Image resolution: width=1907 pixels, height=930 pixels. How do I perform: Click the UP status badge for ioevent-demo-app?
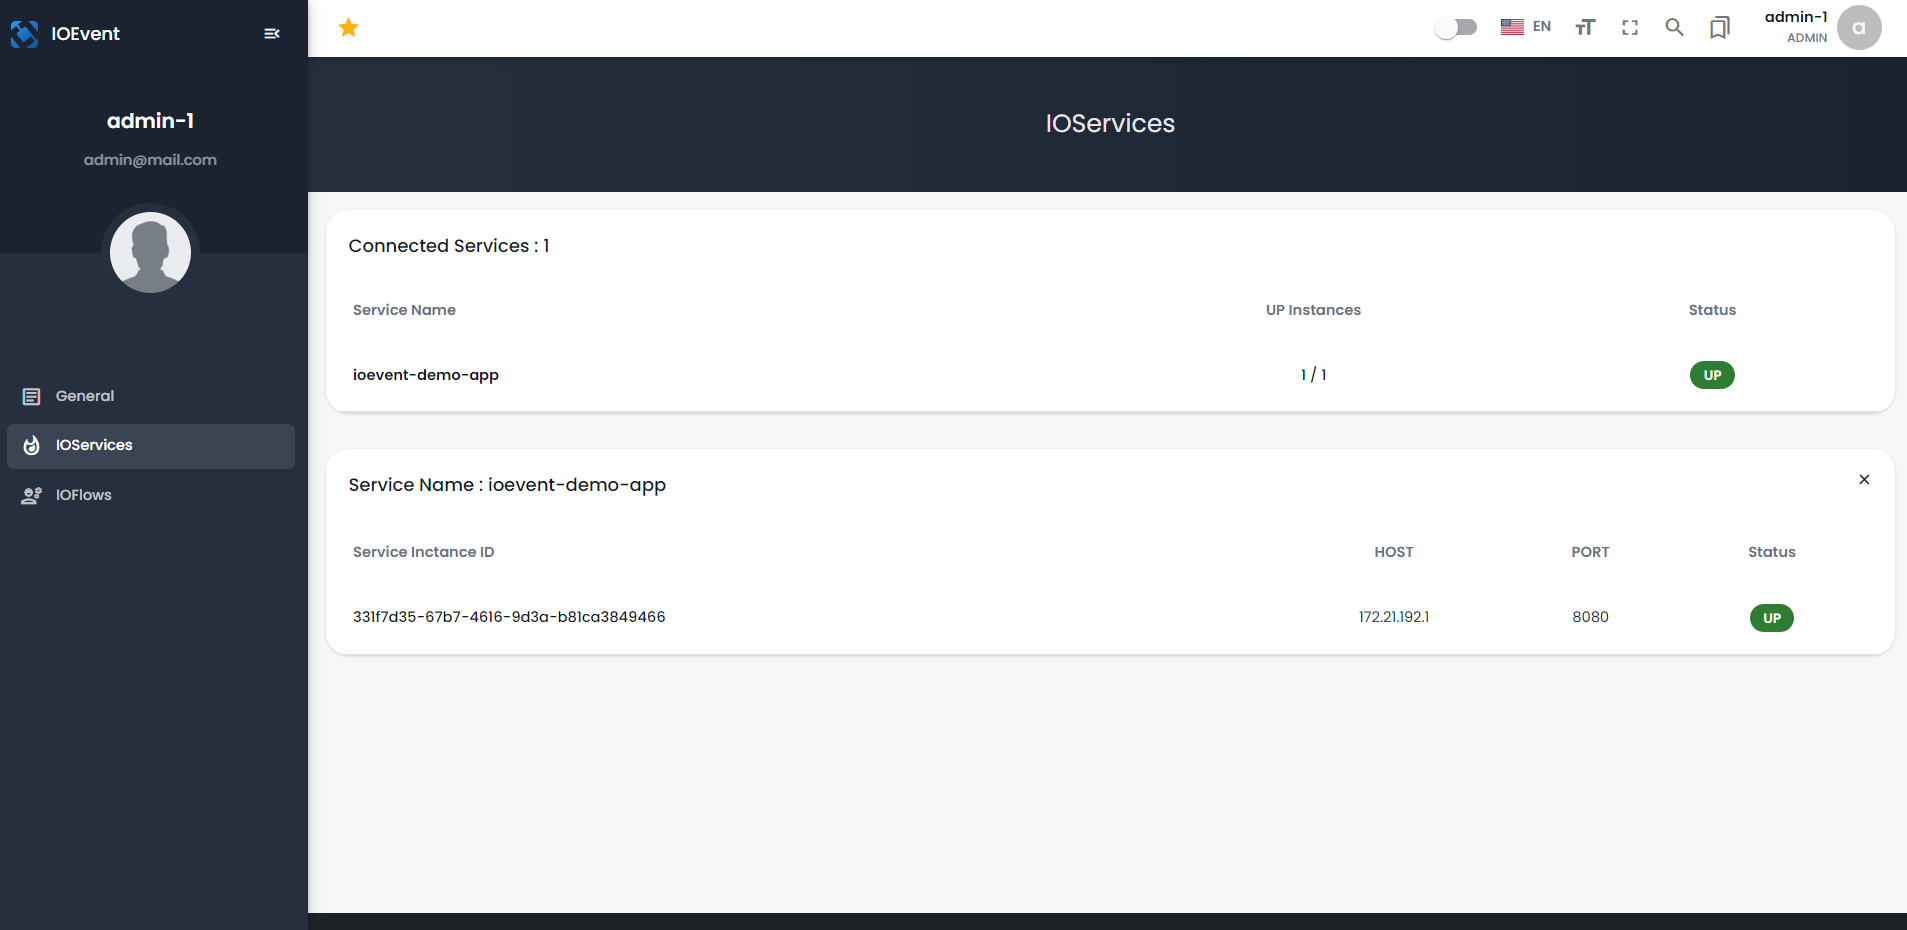(x=1711, y=375)
